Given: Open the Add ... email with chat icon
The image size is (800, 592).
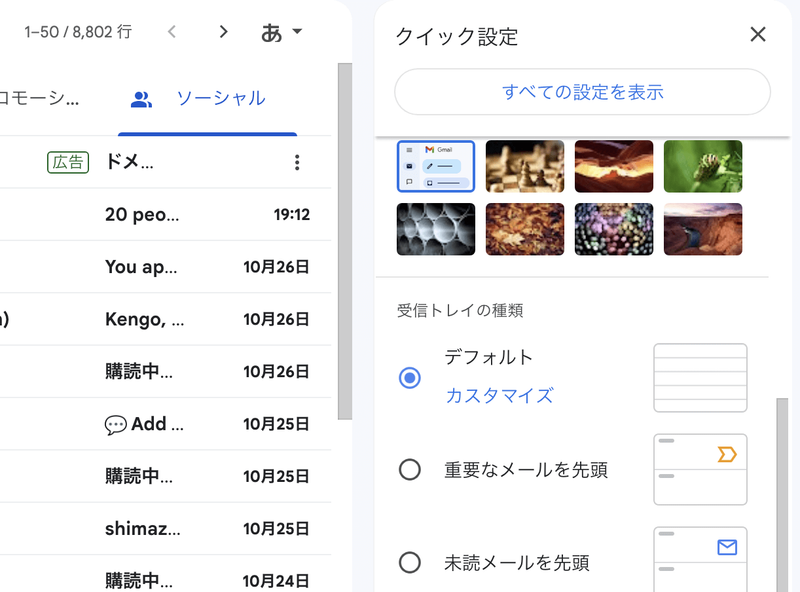Looking at the screenshot, I should click(x=166, y=424).
